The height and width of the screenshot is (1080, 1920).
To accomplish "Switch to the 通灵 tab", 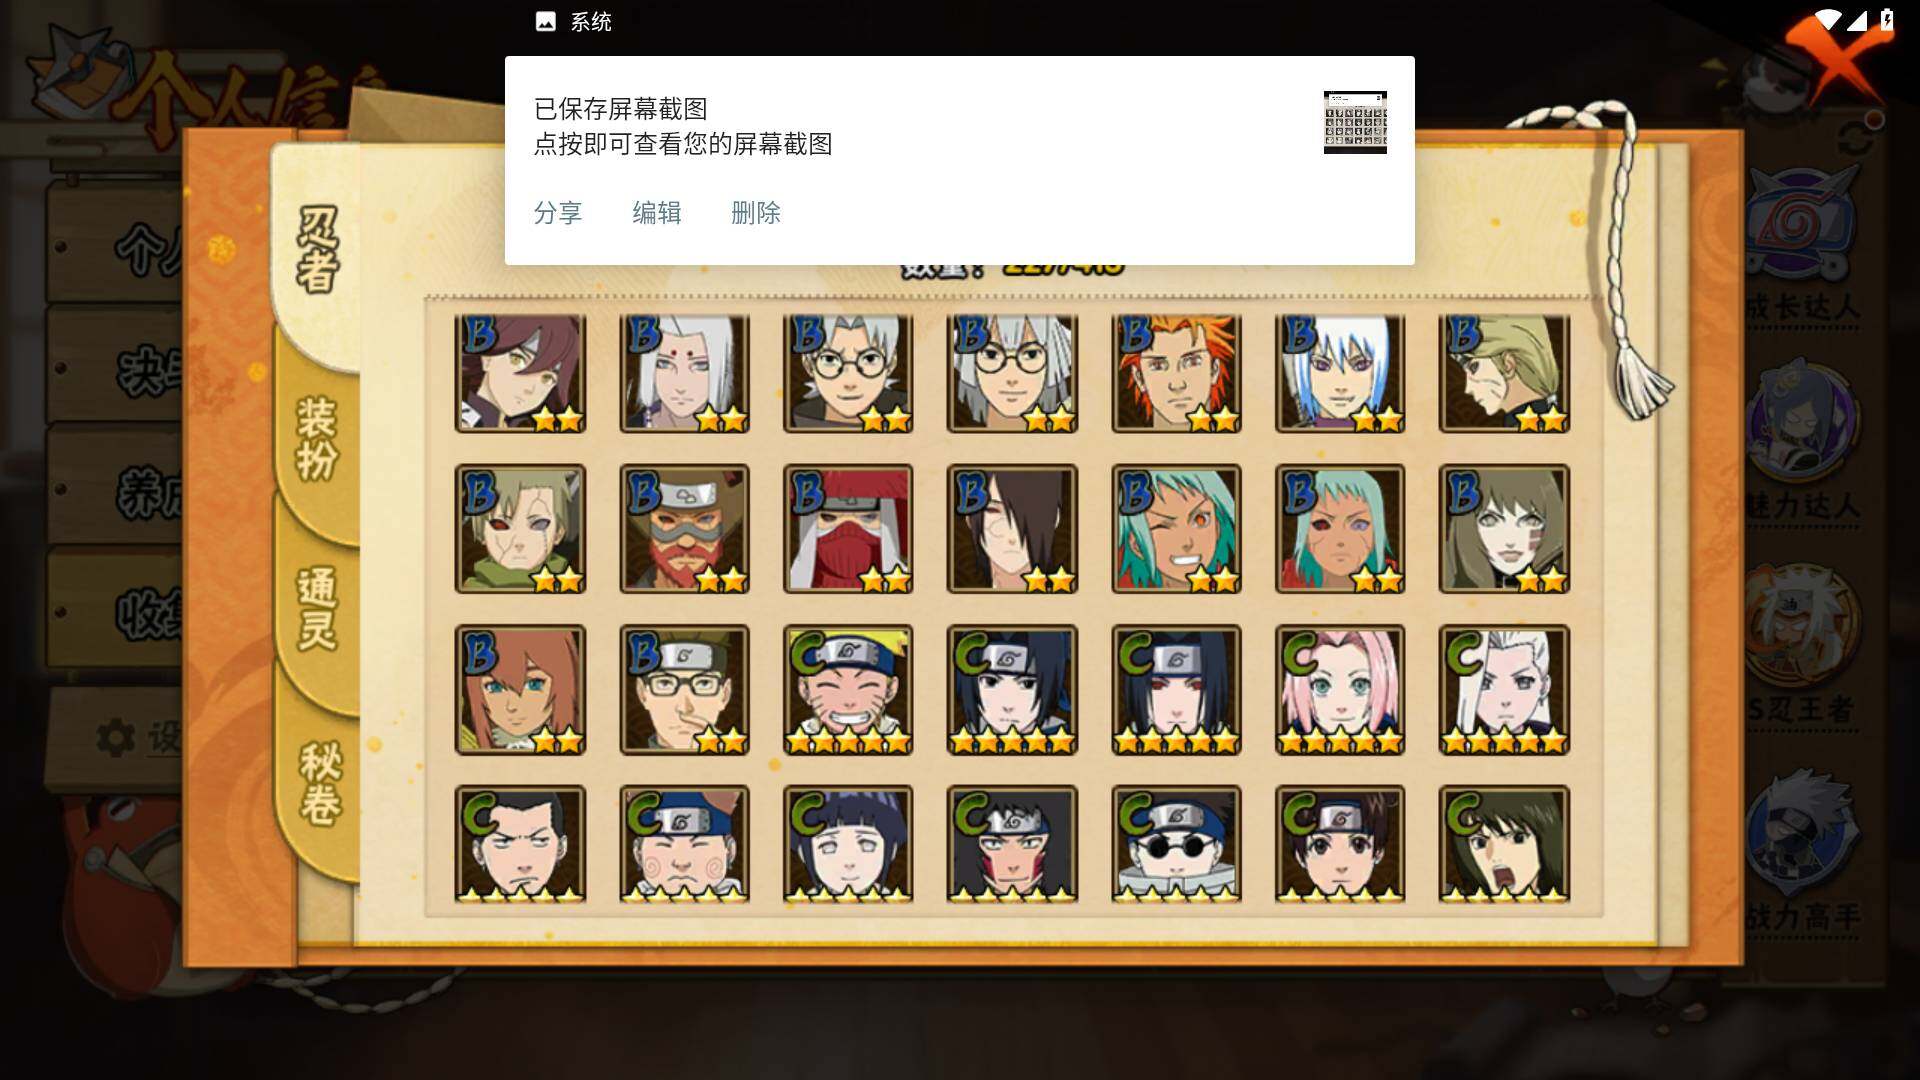I will [318, 608].
